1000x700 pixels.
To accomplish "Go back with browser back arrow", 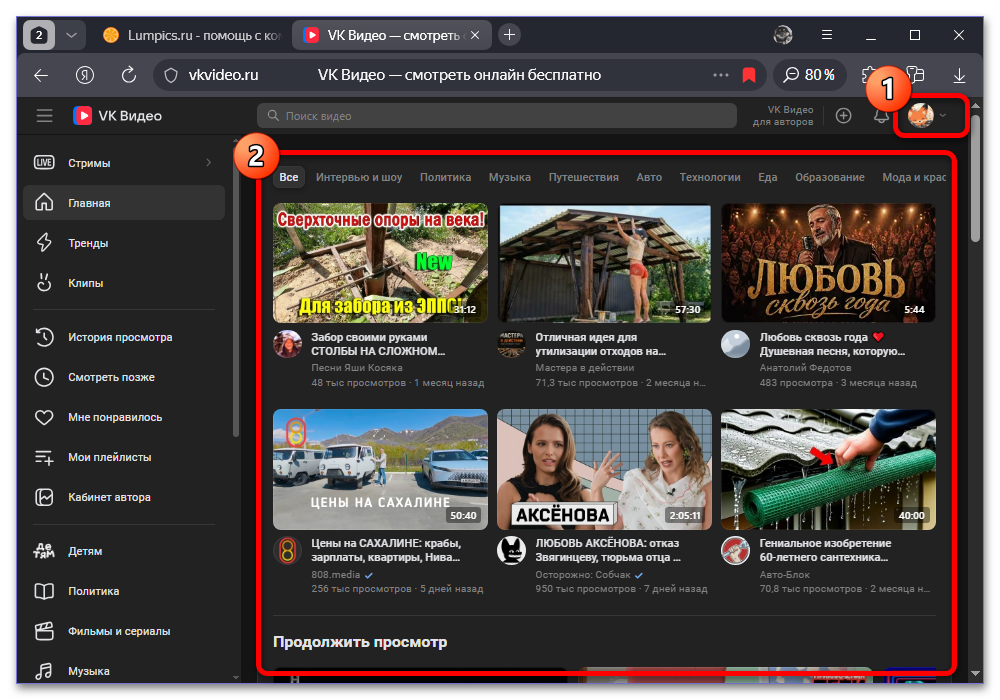I will pyautogui.click(x=41, y=75).
